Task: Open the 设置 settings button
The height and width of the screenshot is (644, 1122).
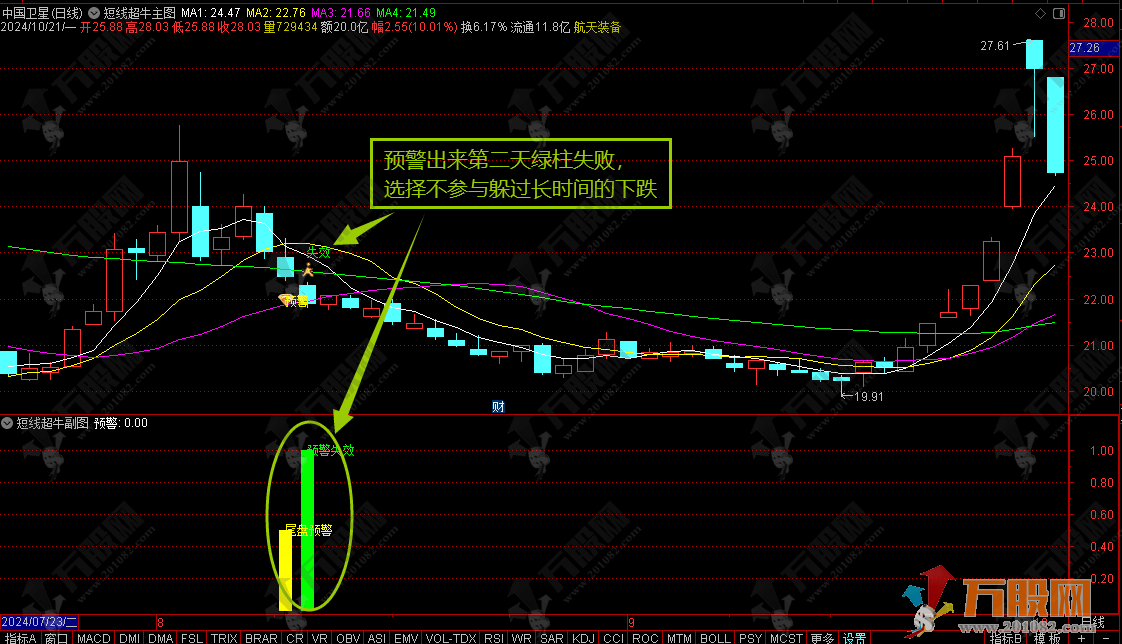Action: click(854, 637)
